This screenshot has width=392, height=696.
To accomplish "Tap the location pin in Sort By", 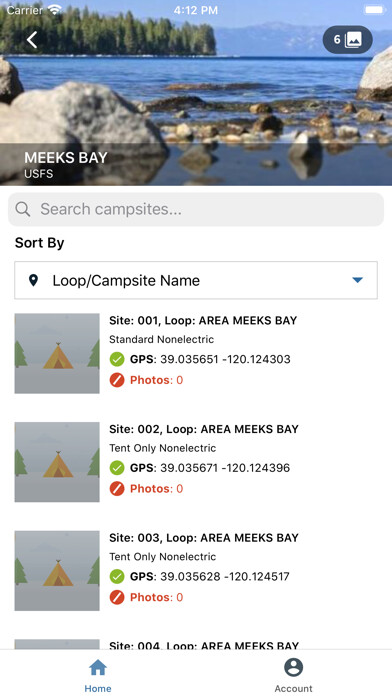I will click(33, 280).
